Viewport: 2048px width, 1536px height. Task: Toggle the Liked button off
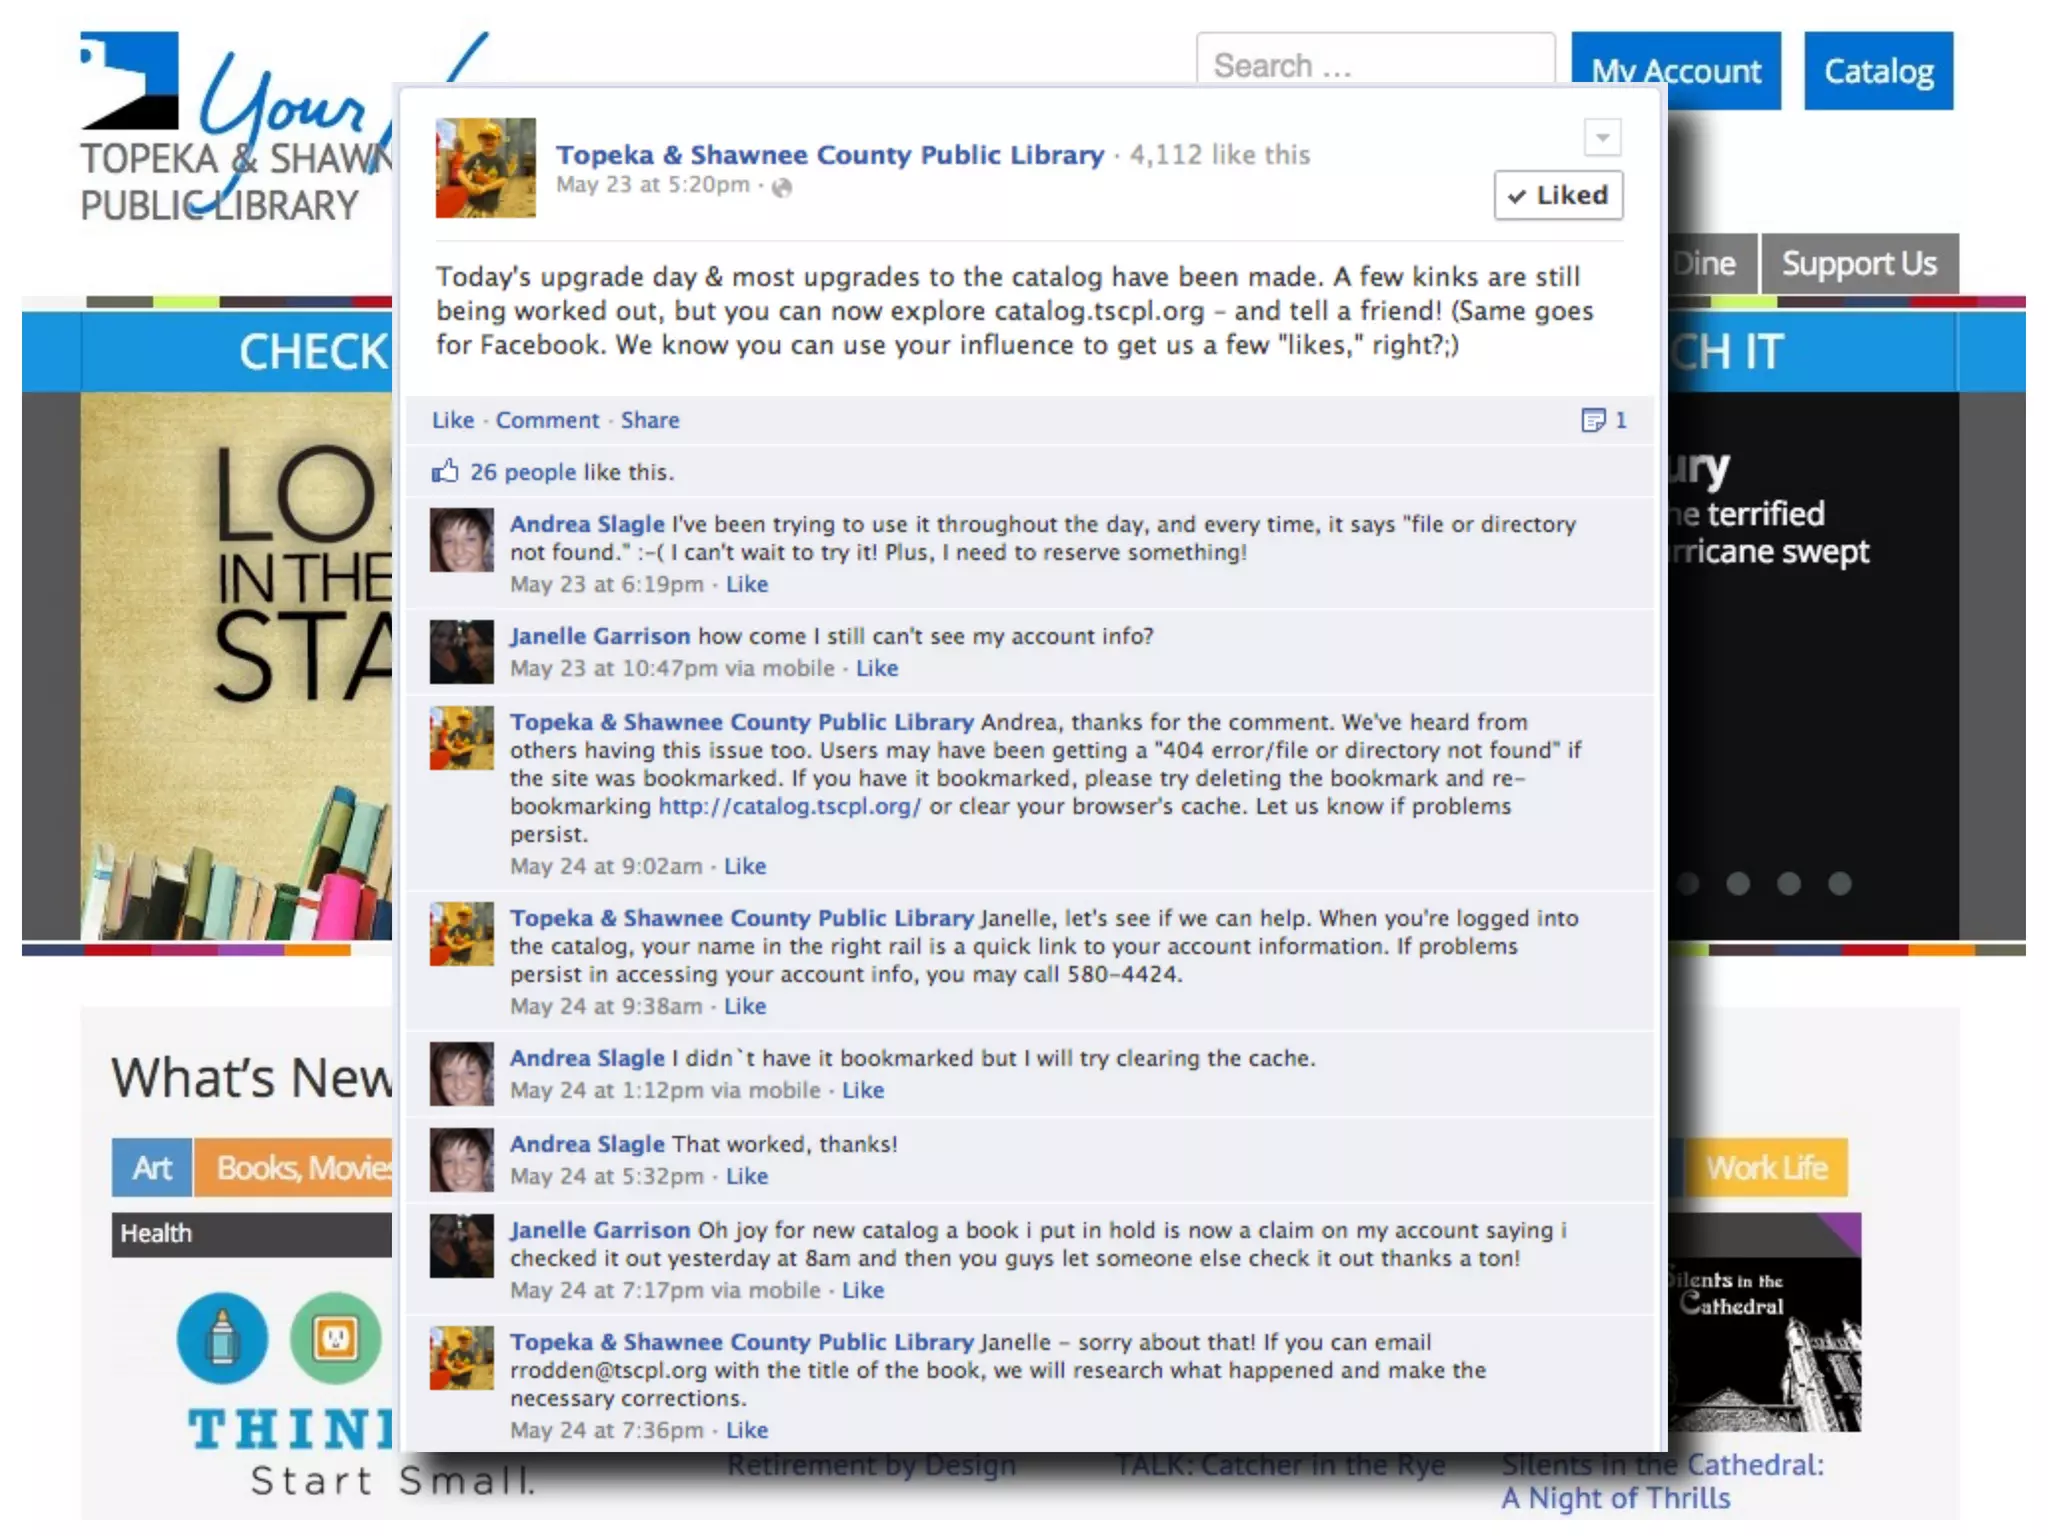click(x=1557, y=195)
